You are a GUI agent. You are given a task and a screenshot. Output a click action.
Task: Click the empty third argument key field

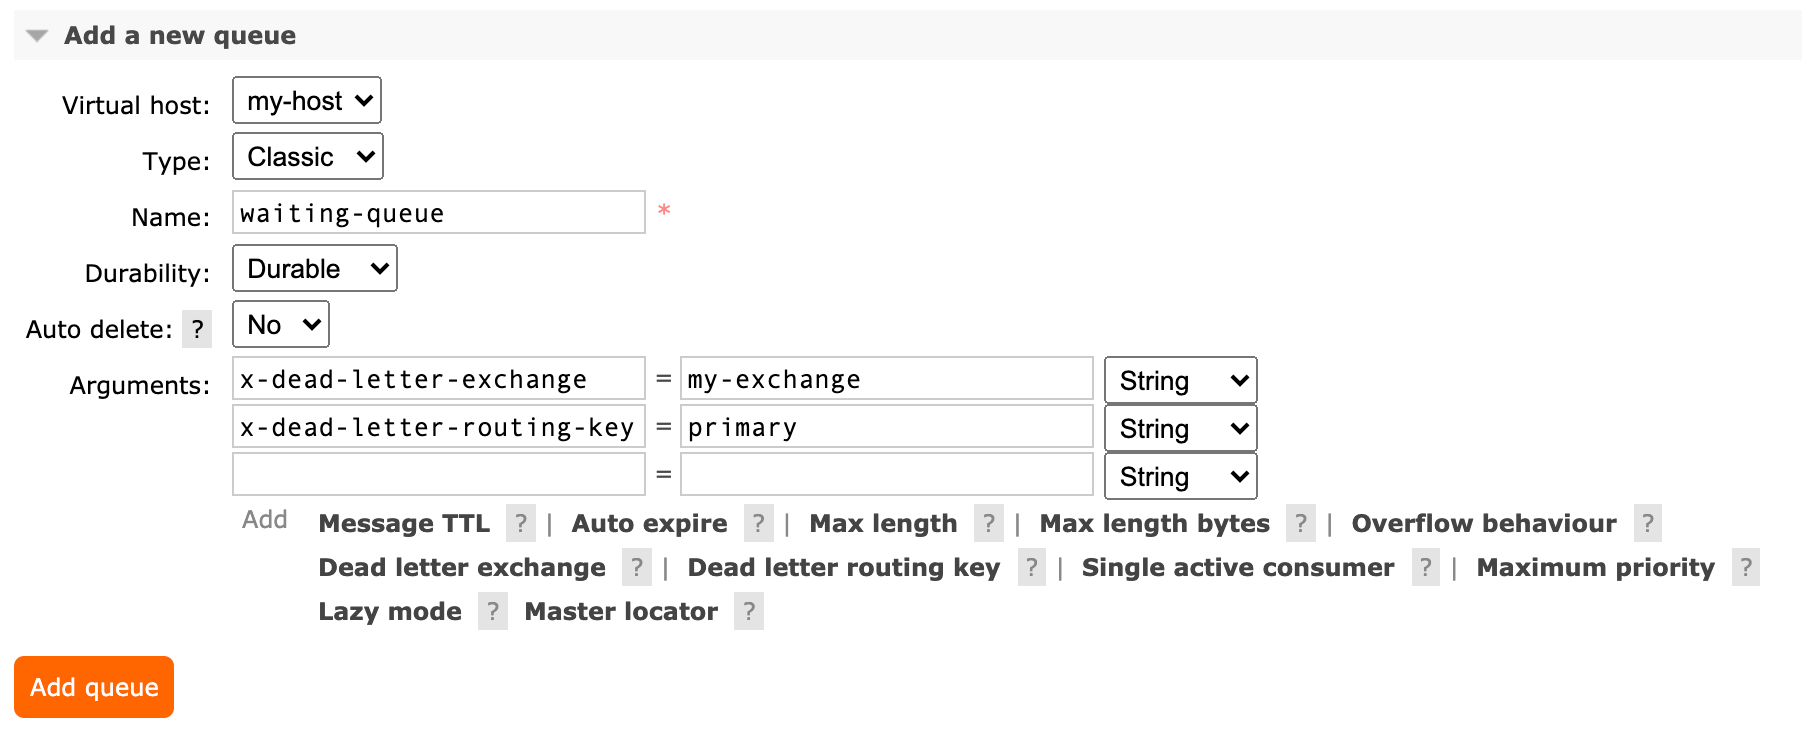[x=438, y=475]
